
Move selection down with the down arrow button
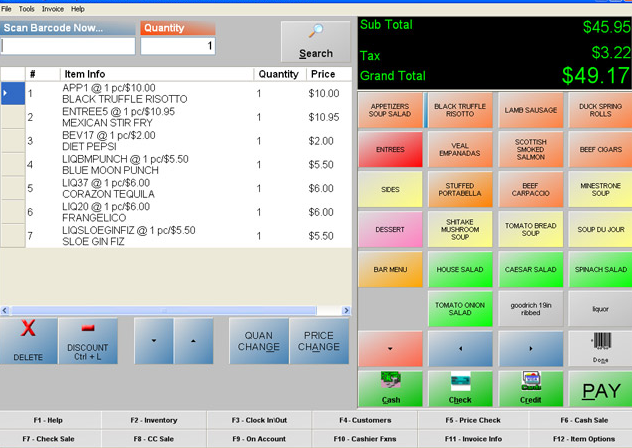click(x=154, y=341)
